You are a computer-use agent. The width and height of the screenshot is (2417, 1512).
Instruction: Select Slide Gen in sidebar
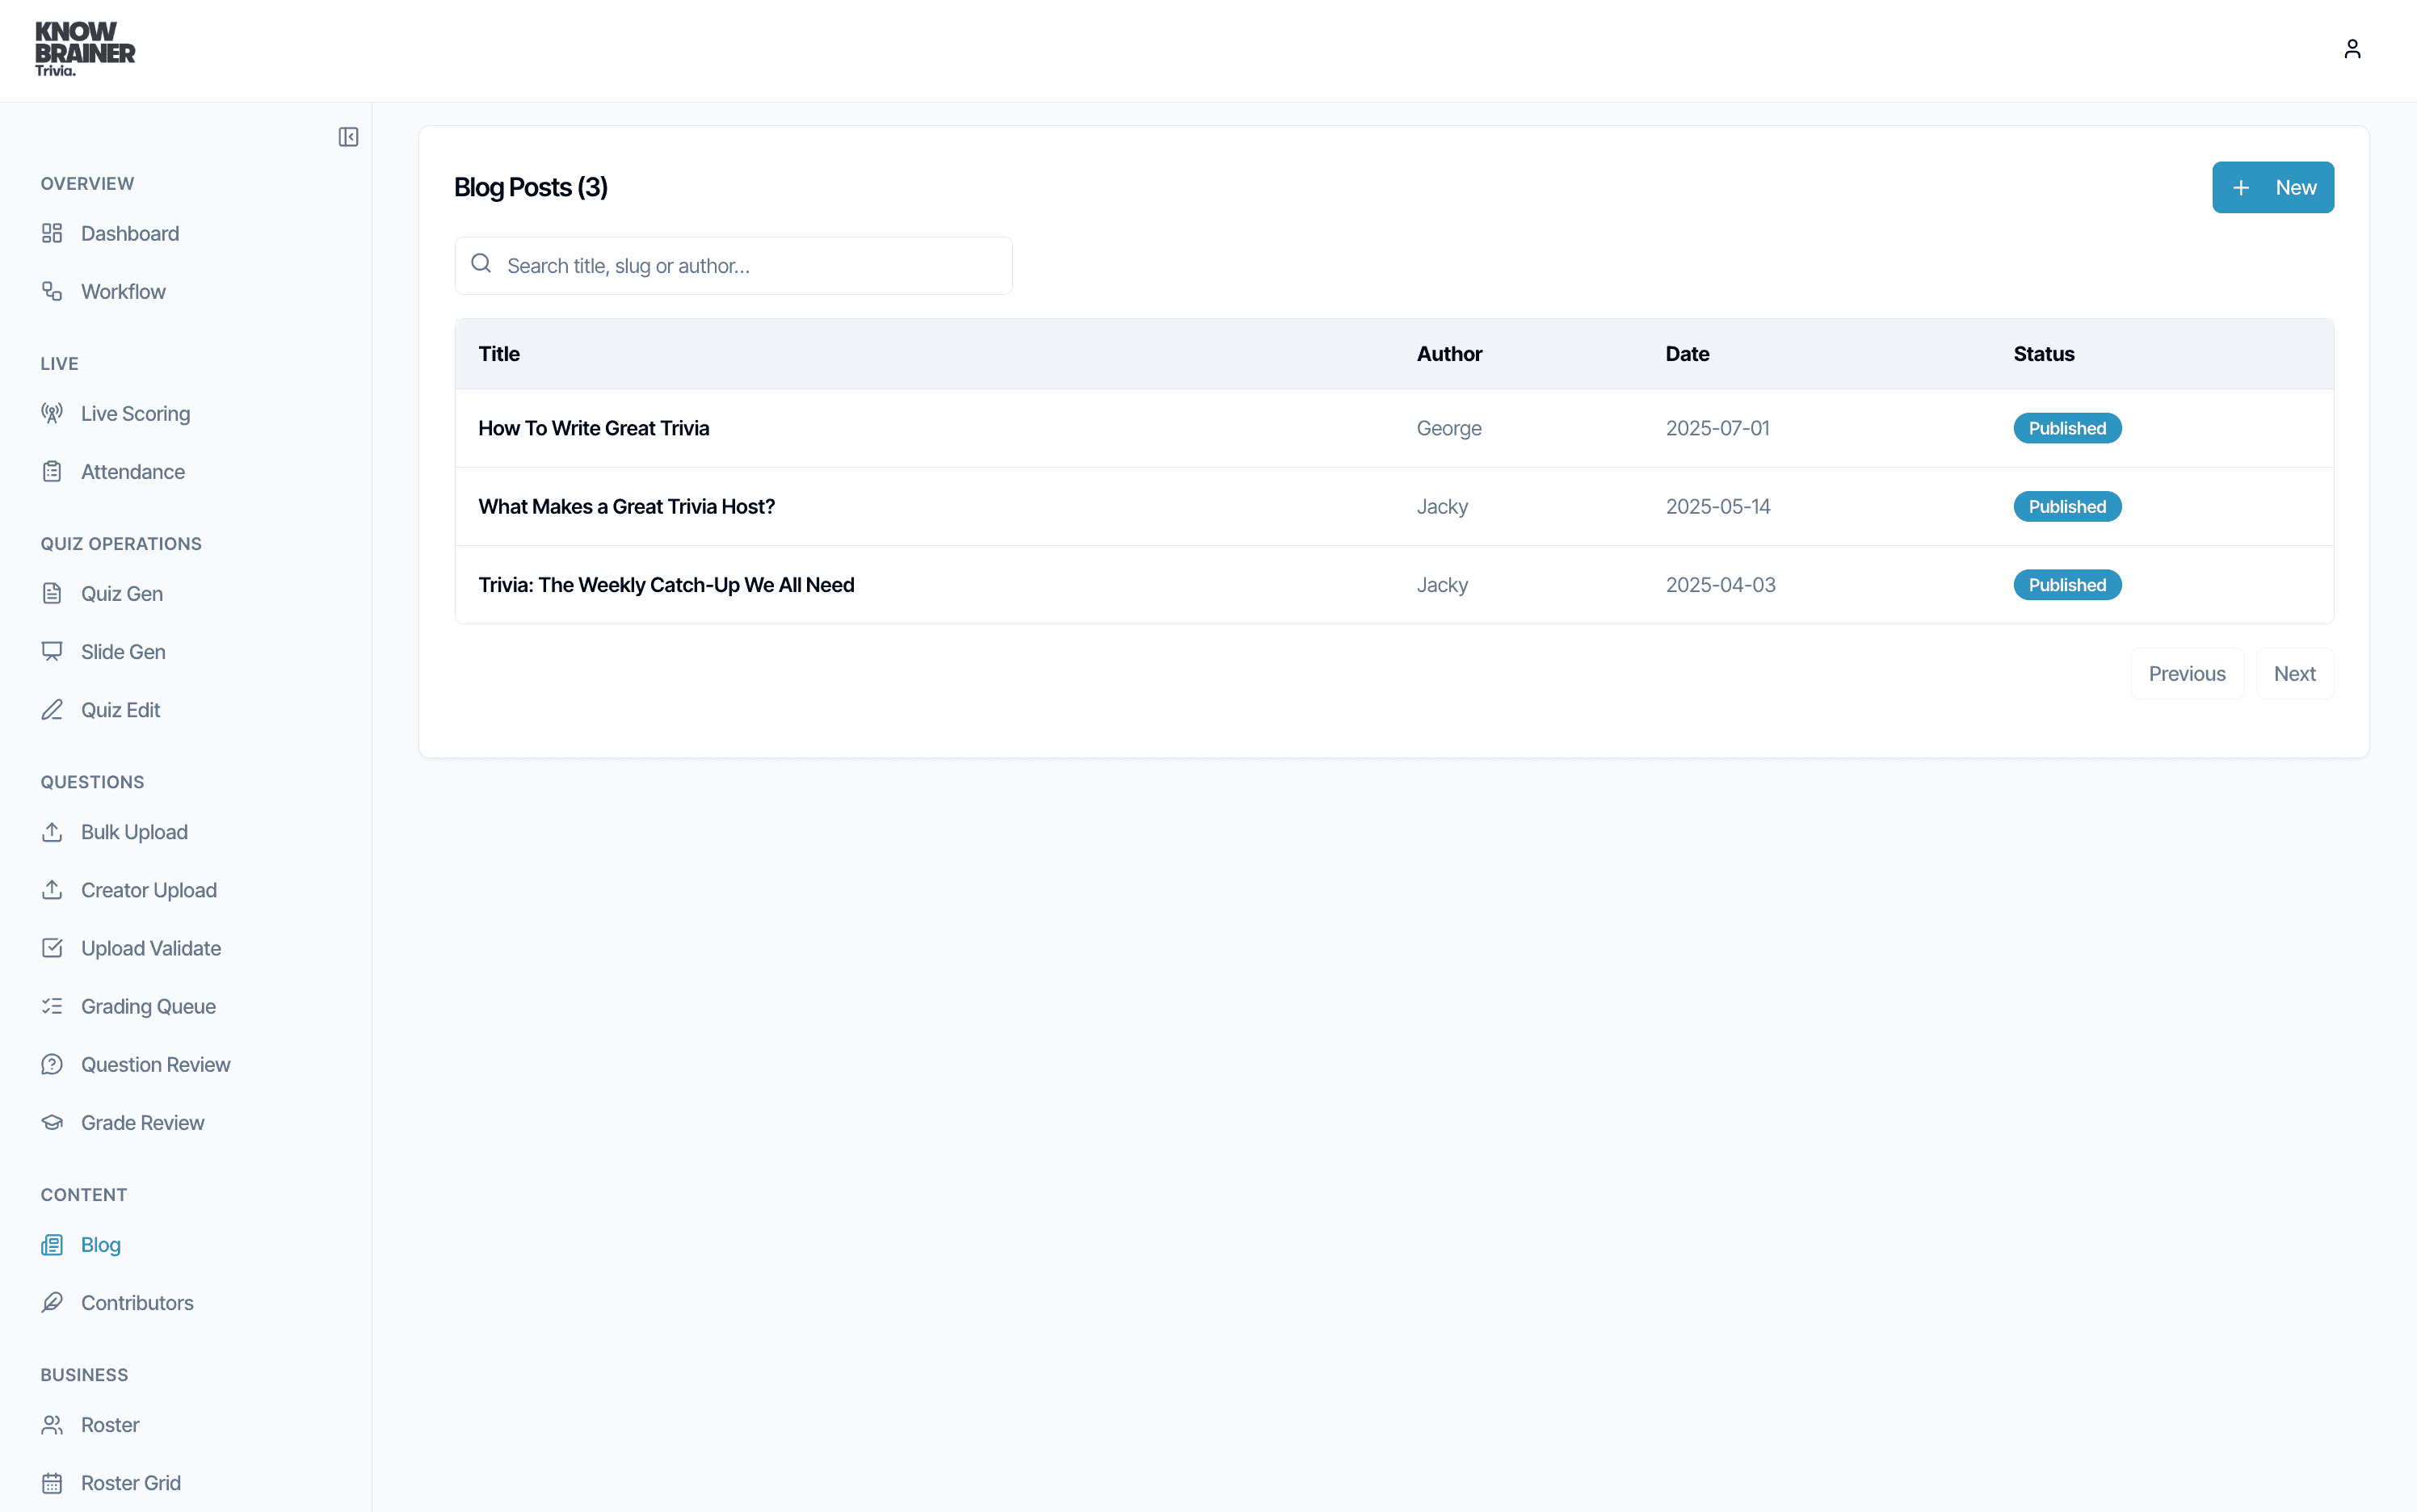click(123, 651)
